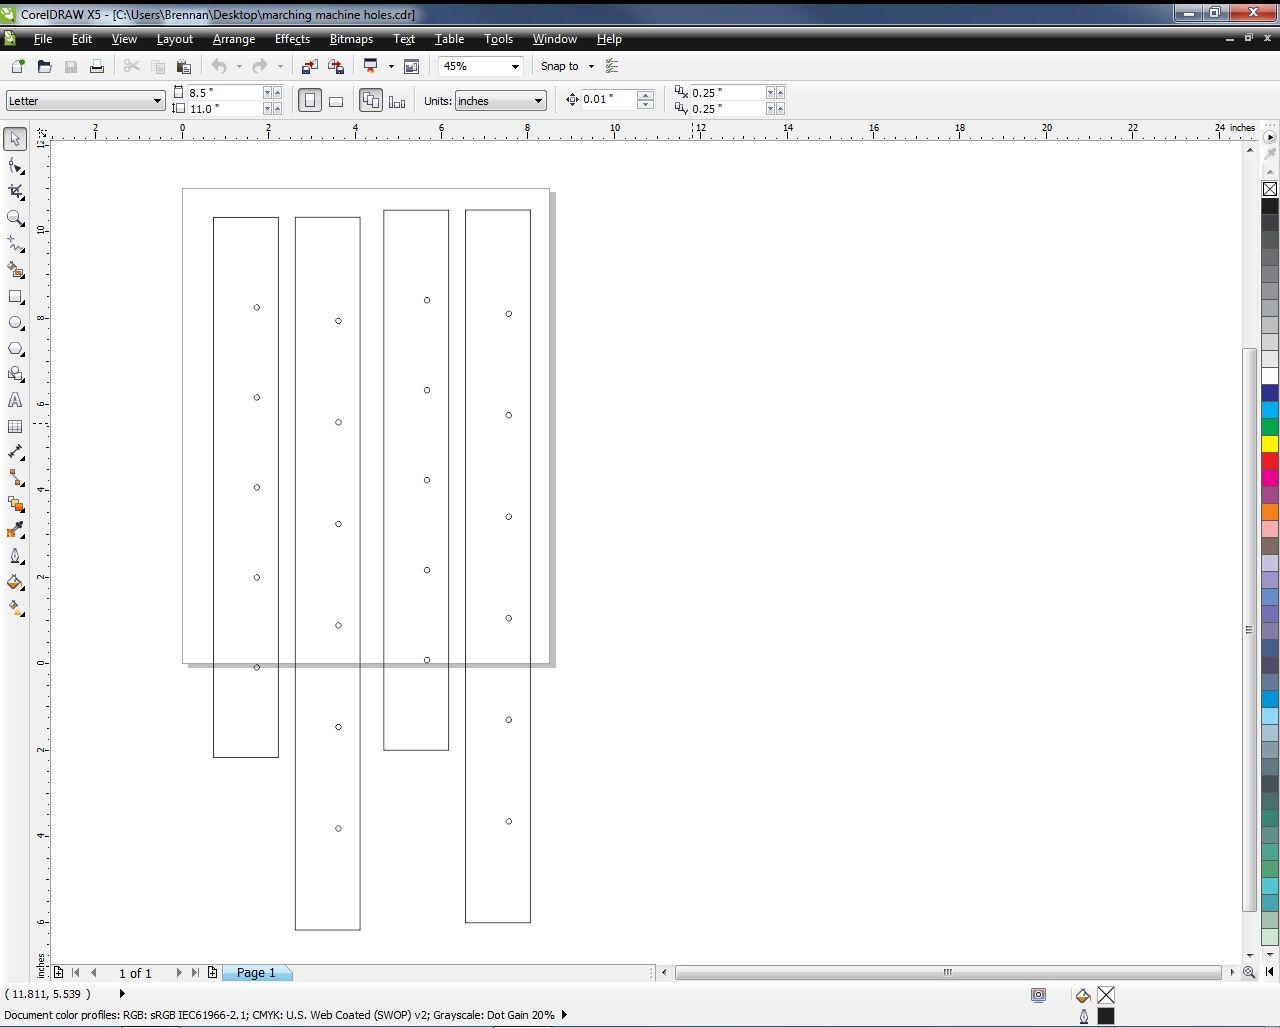
Task: Open the Tools menu
Action: (498, 39)
